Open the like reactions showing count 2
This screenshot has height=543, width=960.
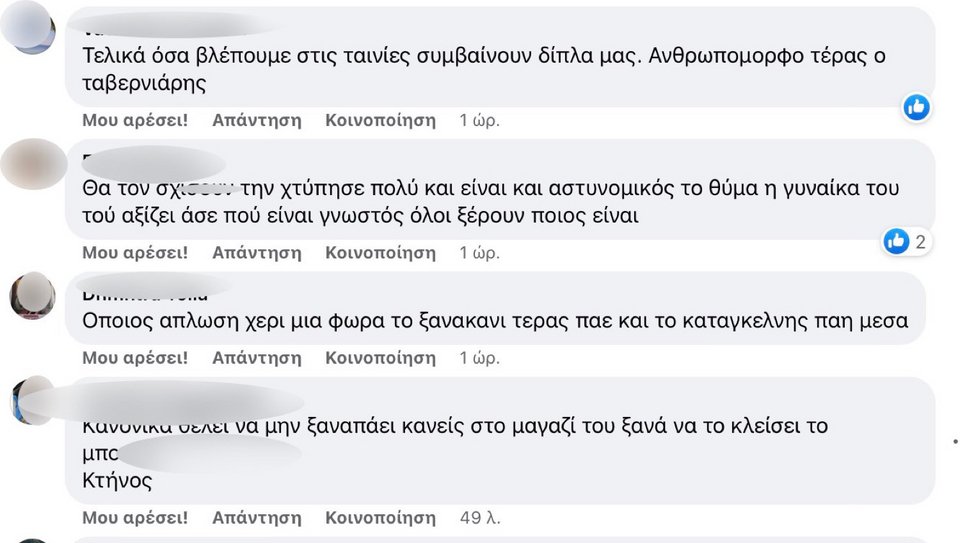pos(906,241)
